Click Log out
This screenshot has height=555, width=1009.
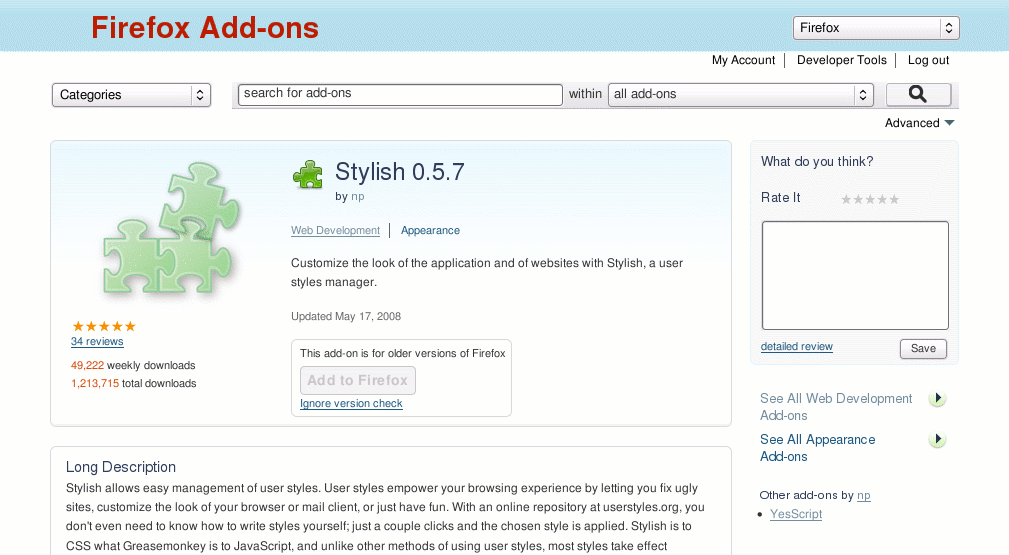(x=929, y=60)
